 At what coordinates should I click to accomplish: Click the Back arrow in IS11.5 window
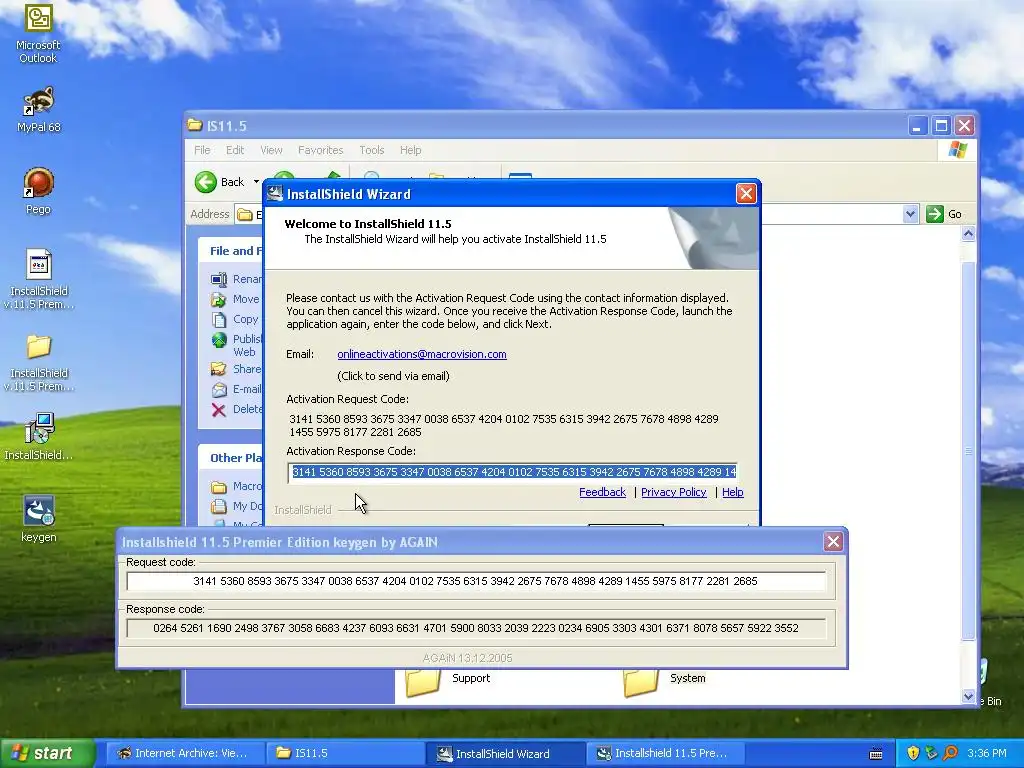206,182
